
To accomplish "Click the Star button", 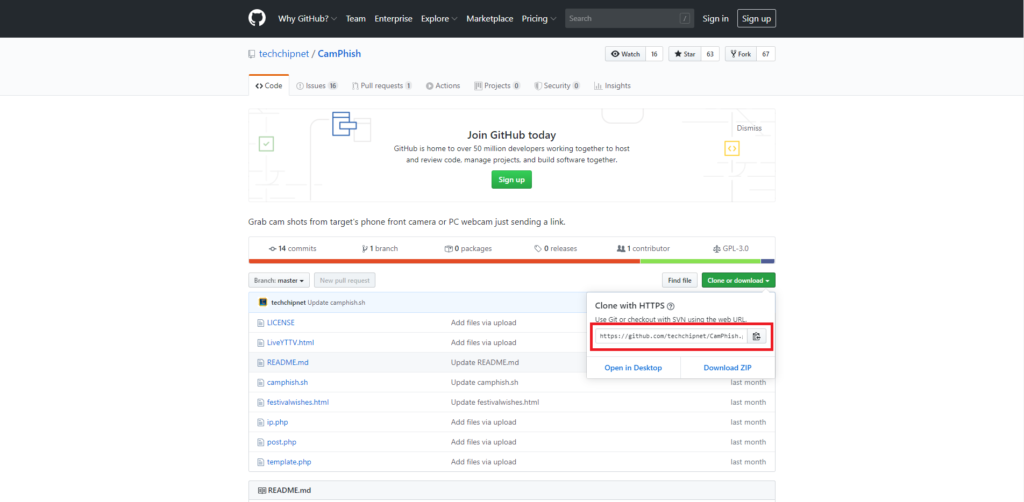I will pyautogui.click(x=685, y=54).
